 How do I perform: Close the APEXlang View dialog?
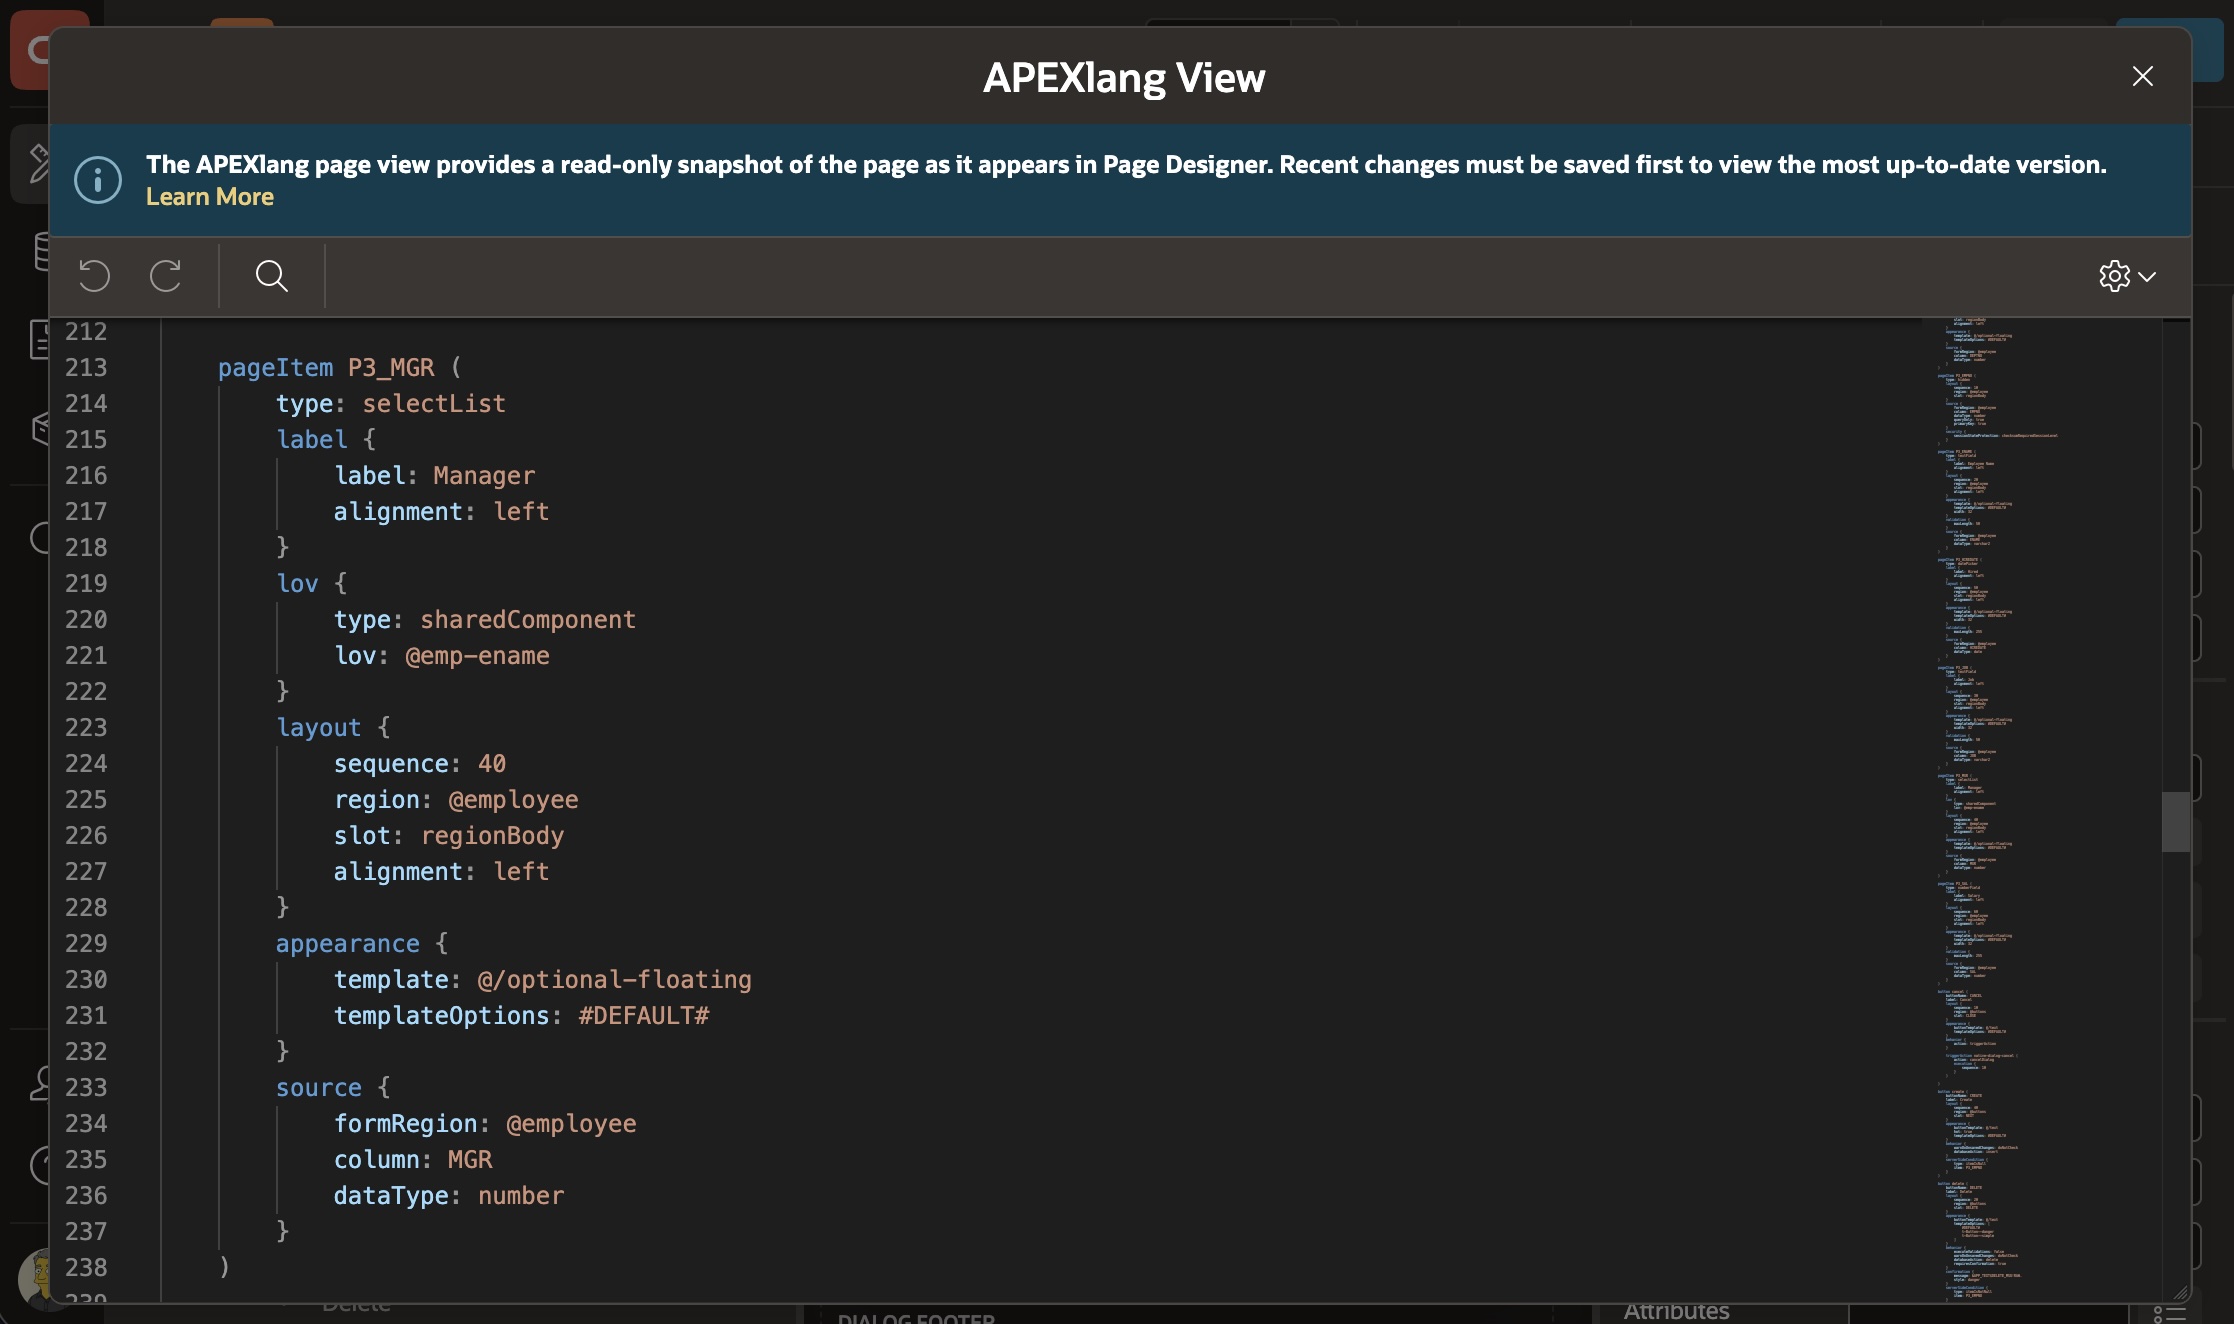2142,76
